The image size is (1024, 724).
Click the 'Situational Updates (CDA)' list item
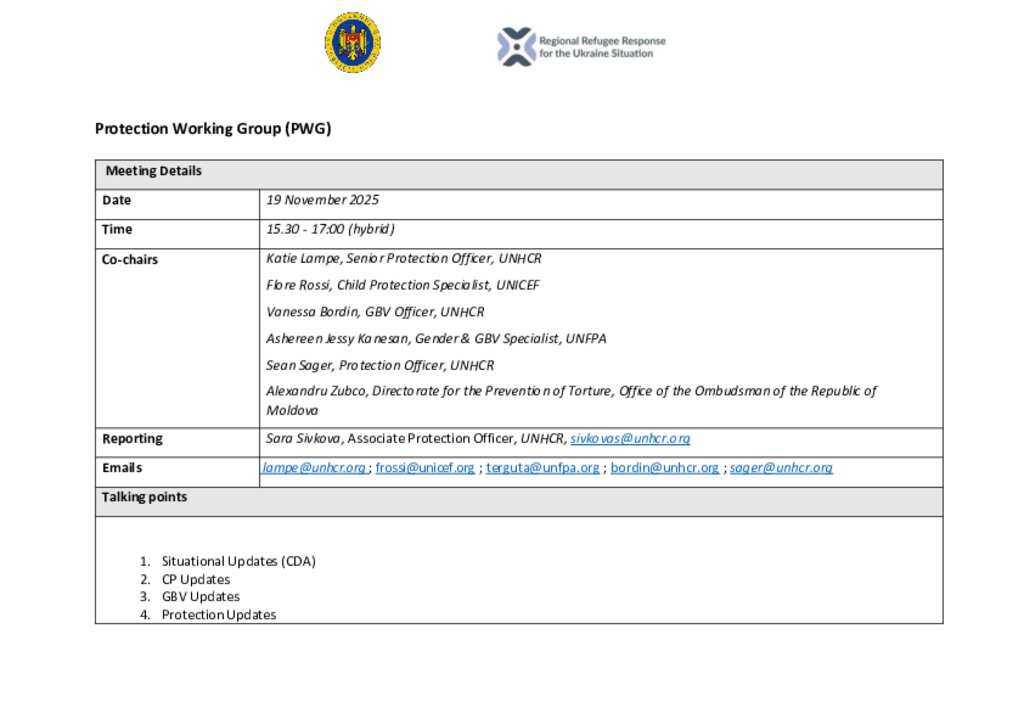coord(238,562)
